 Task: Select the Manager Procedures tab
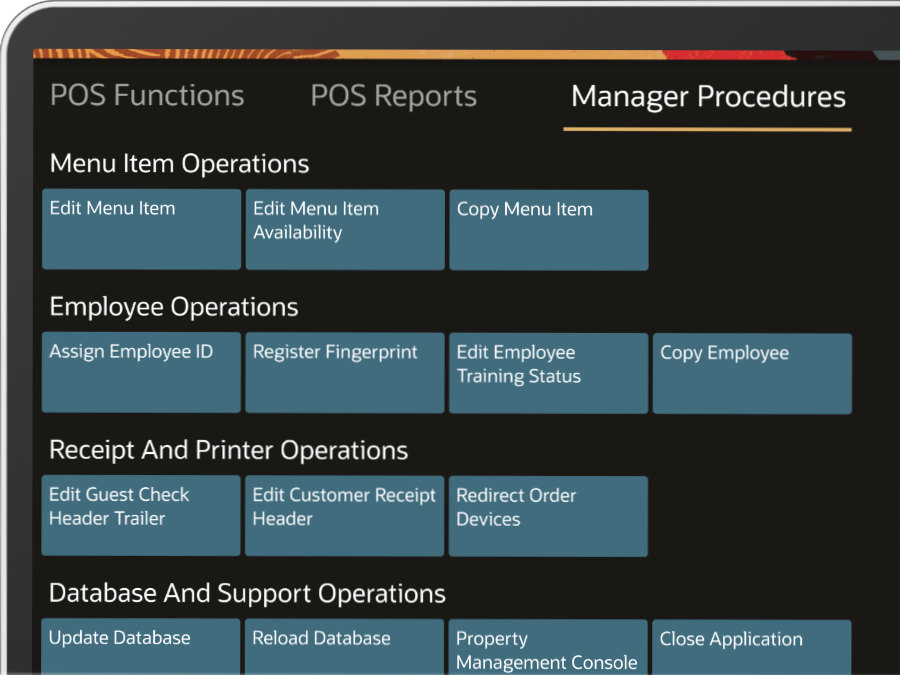tap(708, 96)
